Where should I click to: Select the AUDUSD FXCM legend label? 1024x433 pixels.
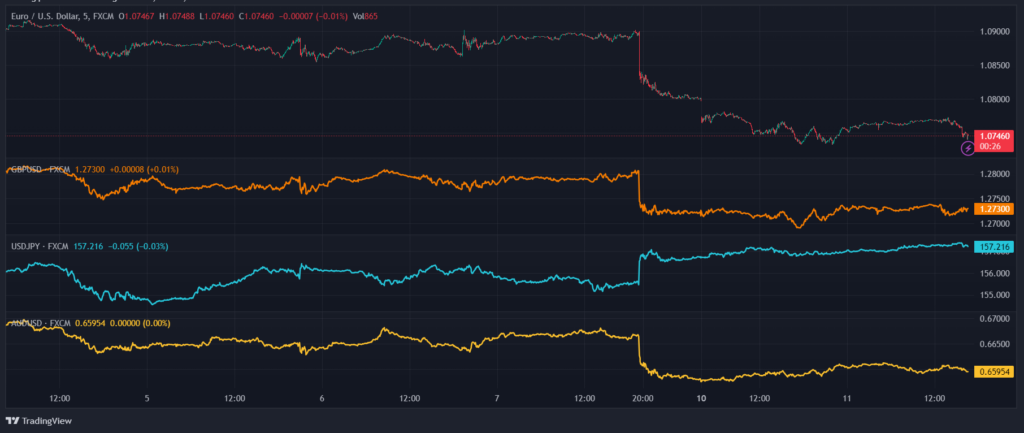pos(40,322)
